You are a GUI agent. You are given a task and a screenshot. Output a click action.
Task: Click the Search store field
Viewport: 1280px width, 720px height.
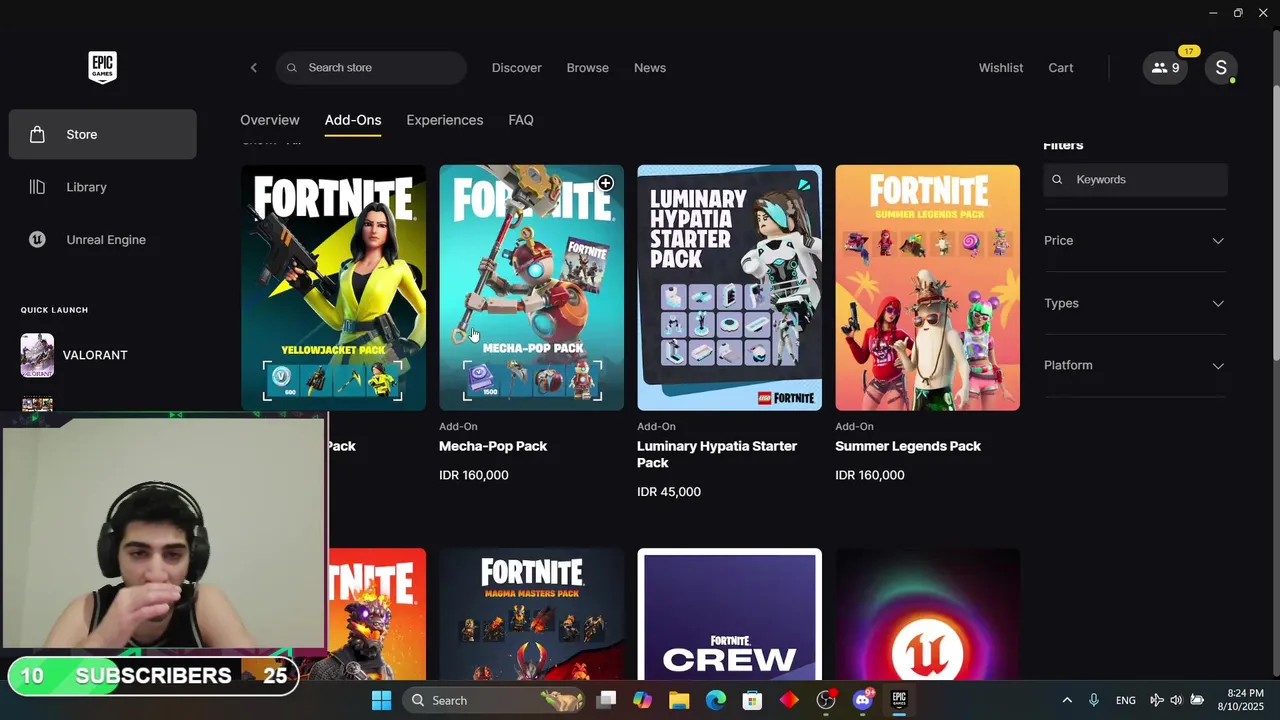[x=371, y=68]
